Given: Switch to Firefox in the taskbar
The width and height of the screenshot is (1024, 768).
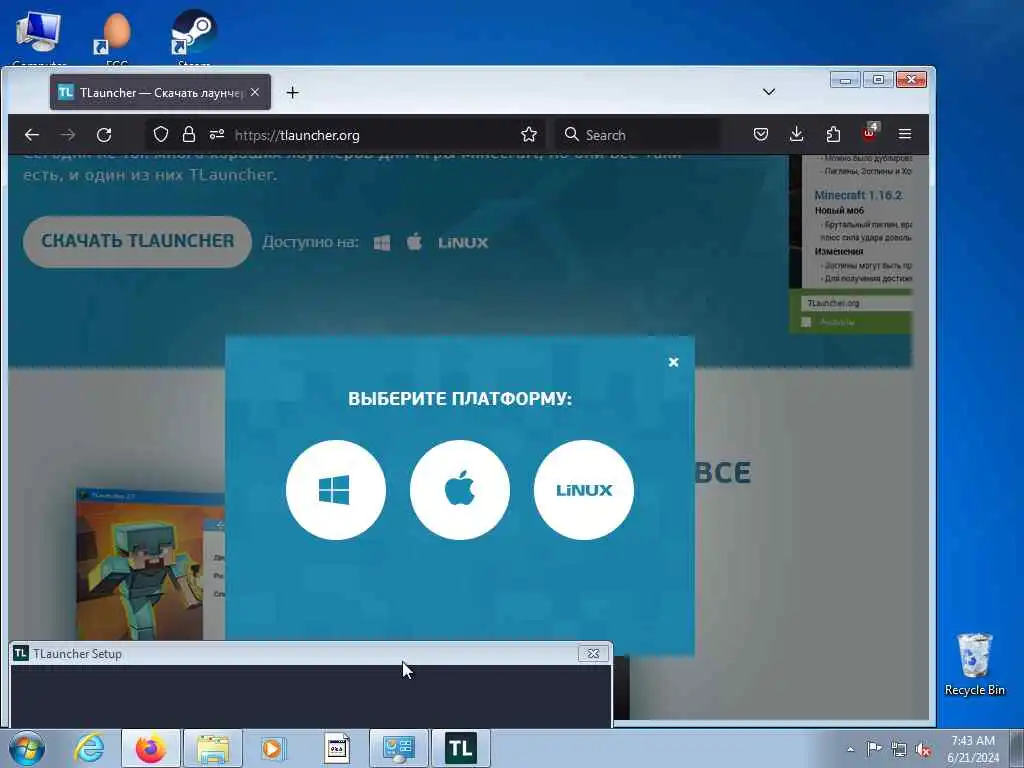Looking at the screenshot, I should coord(151,748).
